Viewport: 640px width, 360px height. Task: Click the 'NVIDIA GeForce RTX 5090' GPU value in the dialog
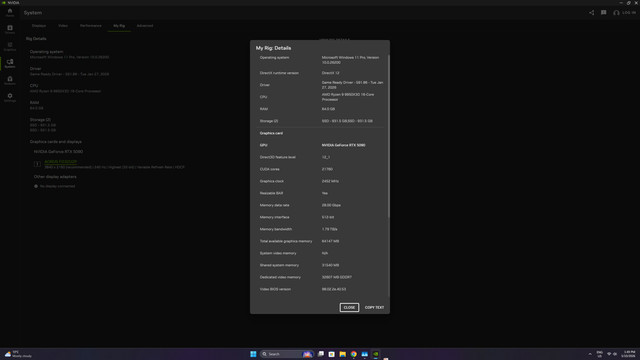pyautogui.click(x=343, y=145)
